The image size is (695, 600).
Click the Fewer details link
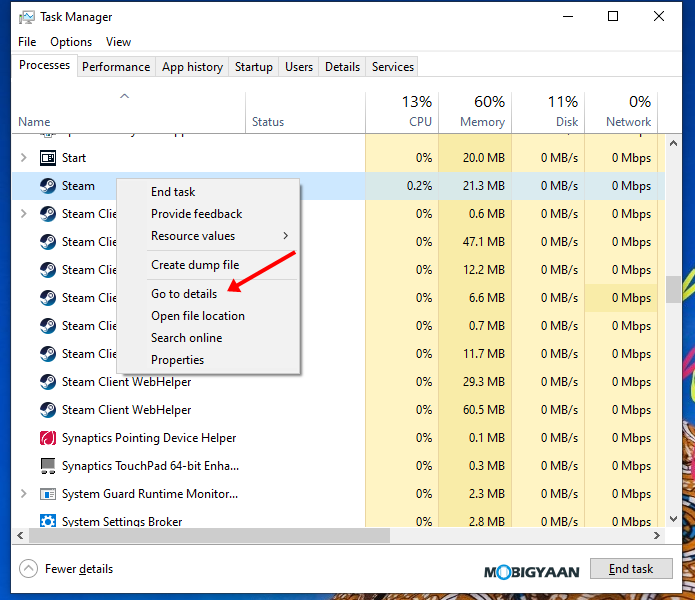tap(79, 569)
